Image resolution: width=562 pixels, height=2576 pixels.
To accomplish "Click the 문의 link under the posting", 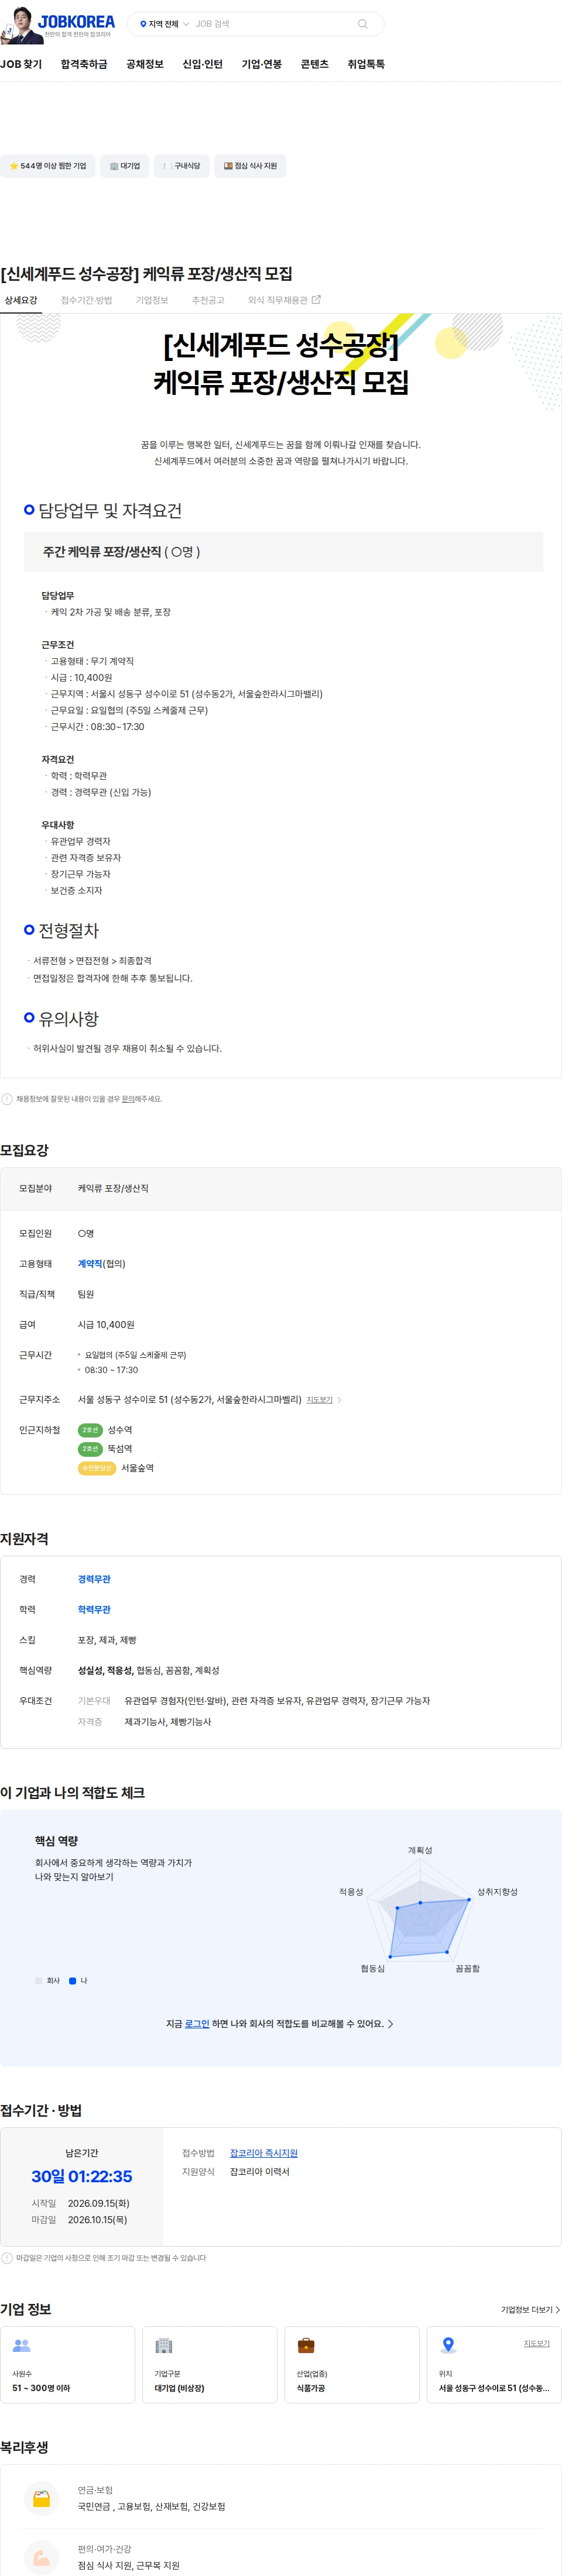I will coord(128,1099).
